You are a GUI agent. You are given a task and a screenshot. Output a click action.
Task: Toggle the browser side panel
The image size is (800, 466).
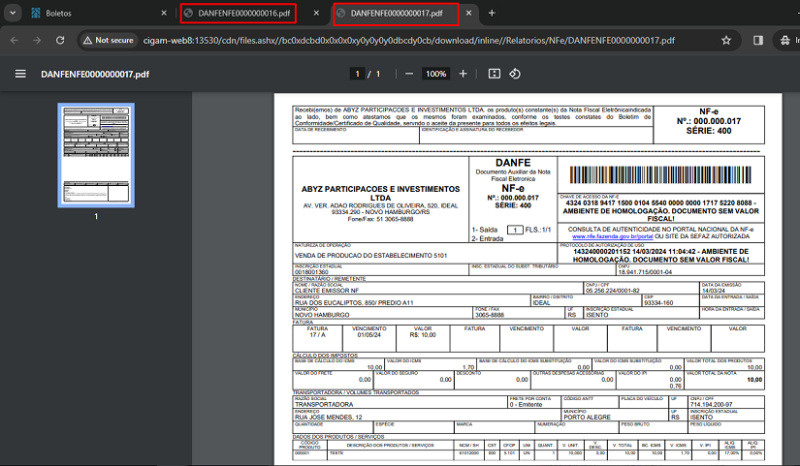pyautogui.click(x=758, y=40)
